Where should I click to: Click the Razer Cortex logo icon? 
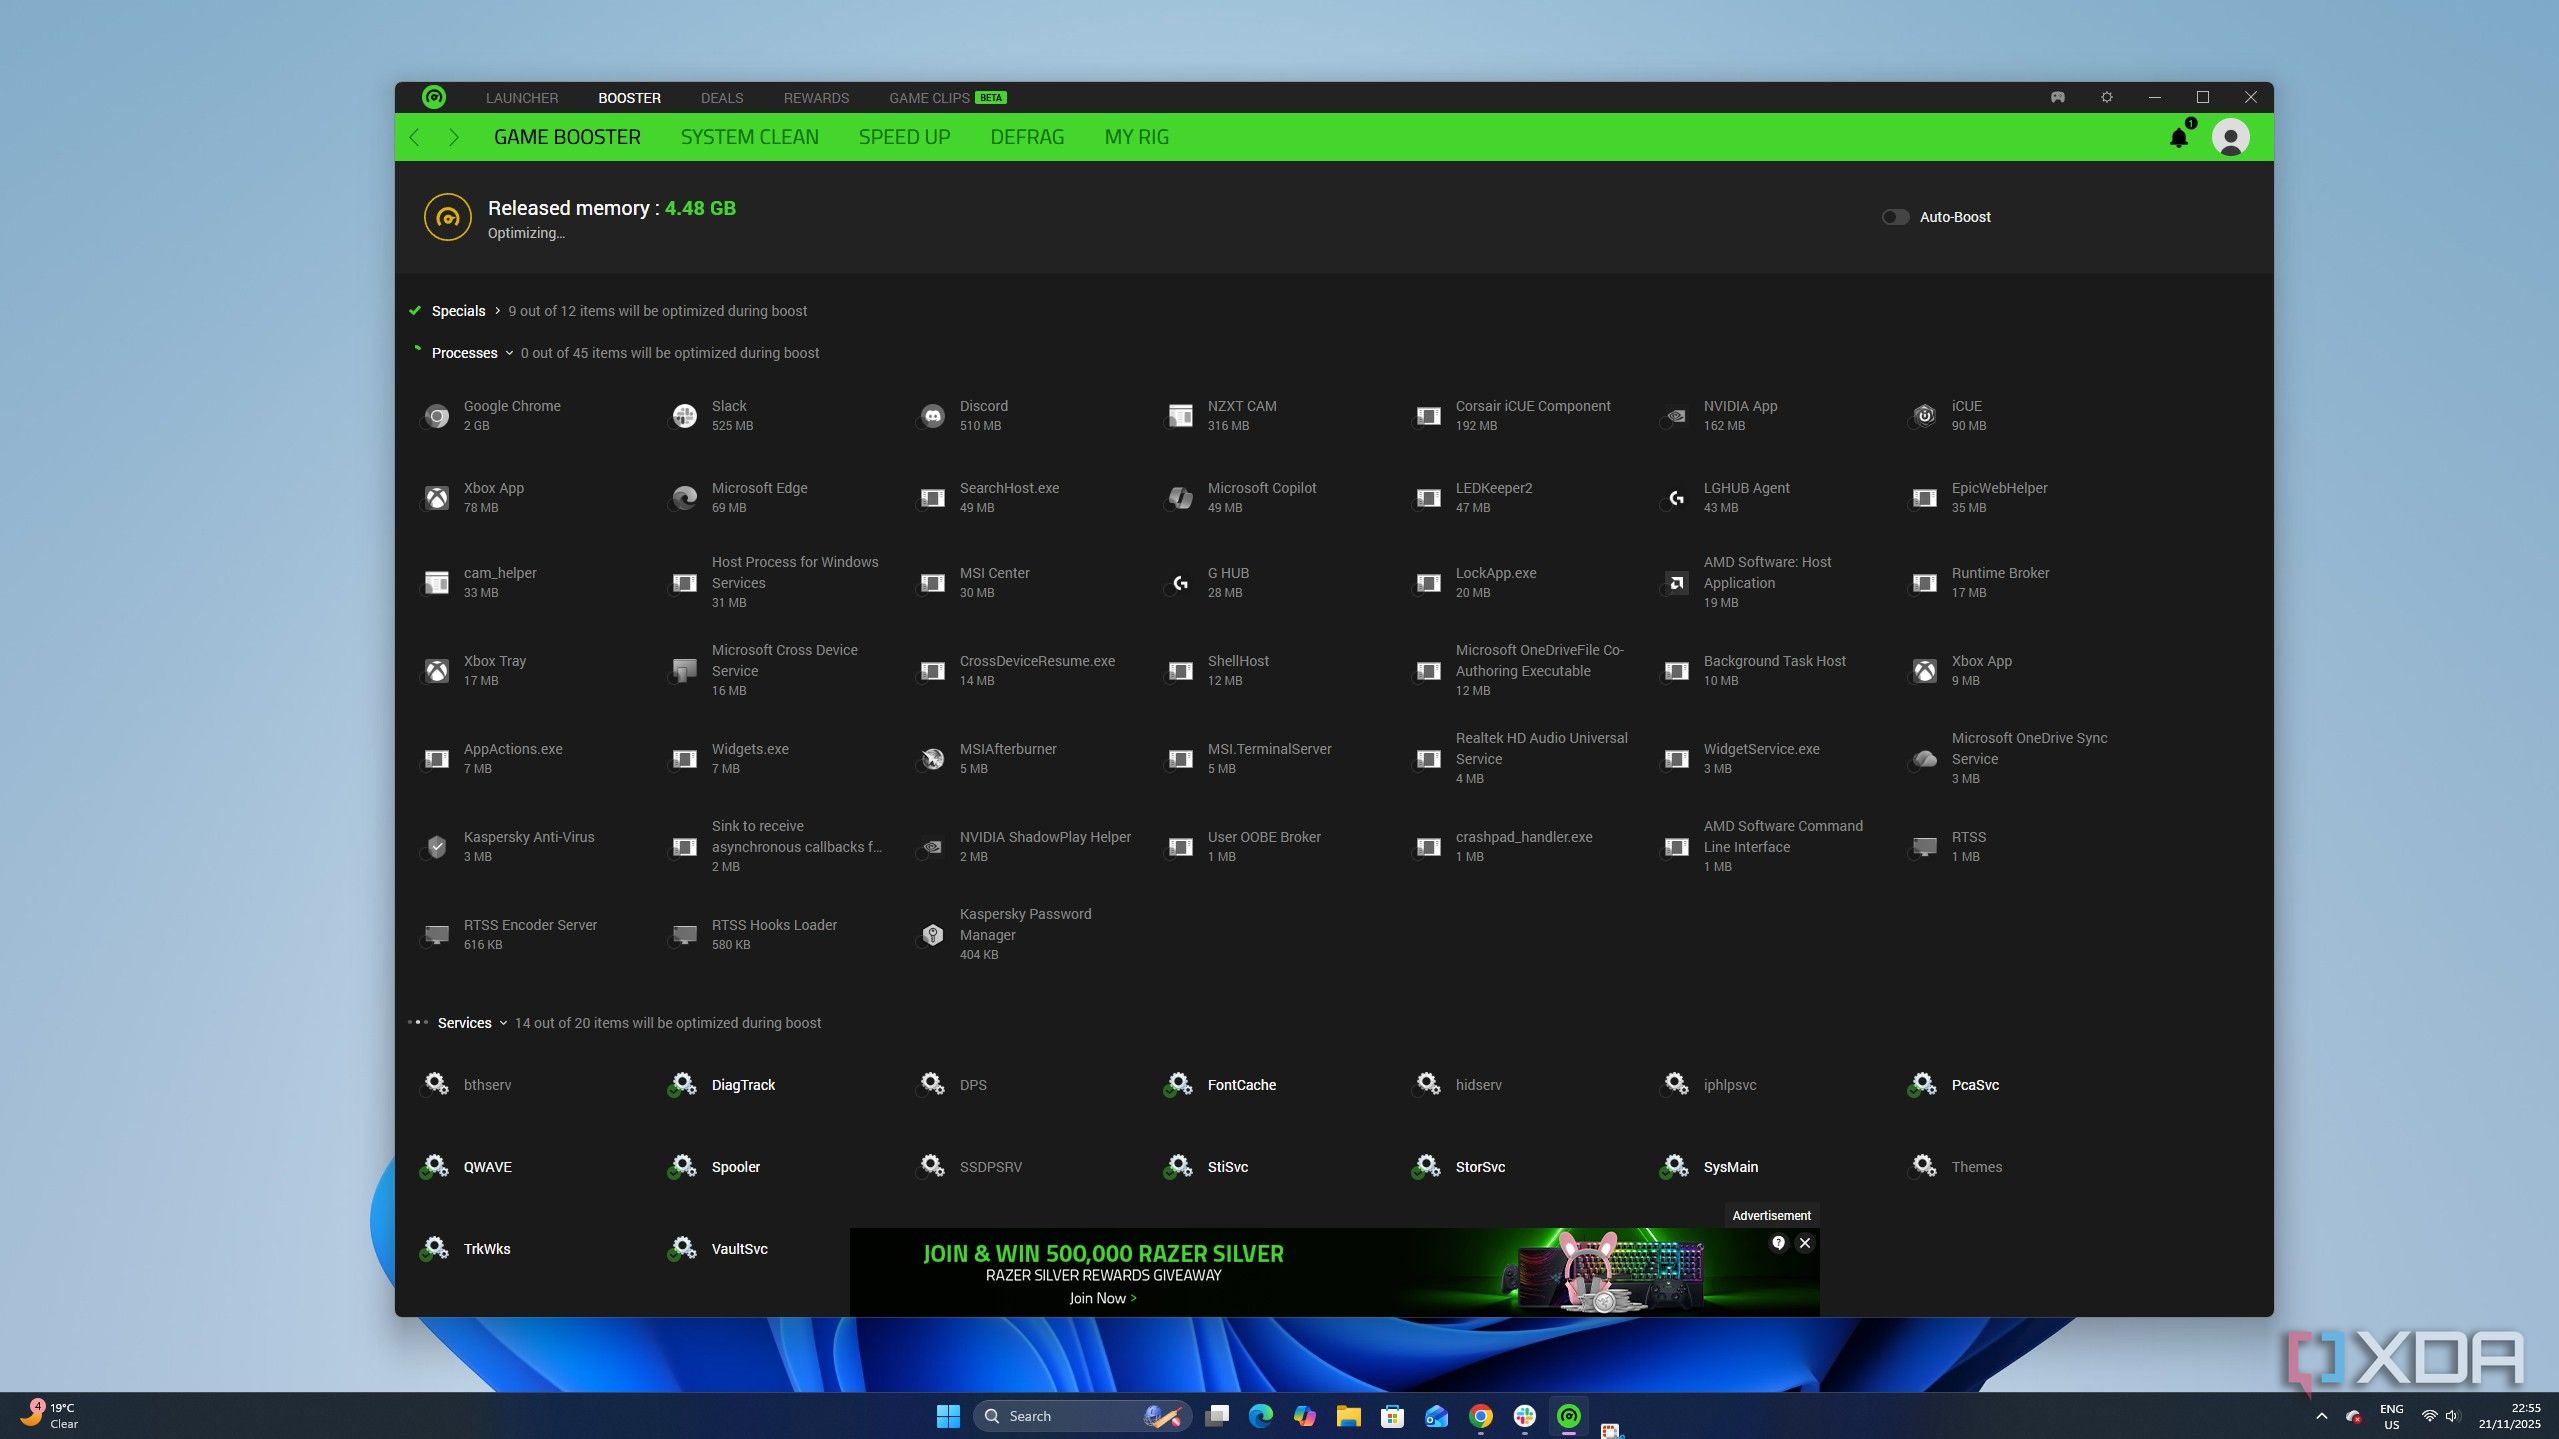[x=434, y=97]
